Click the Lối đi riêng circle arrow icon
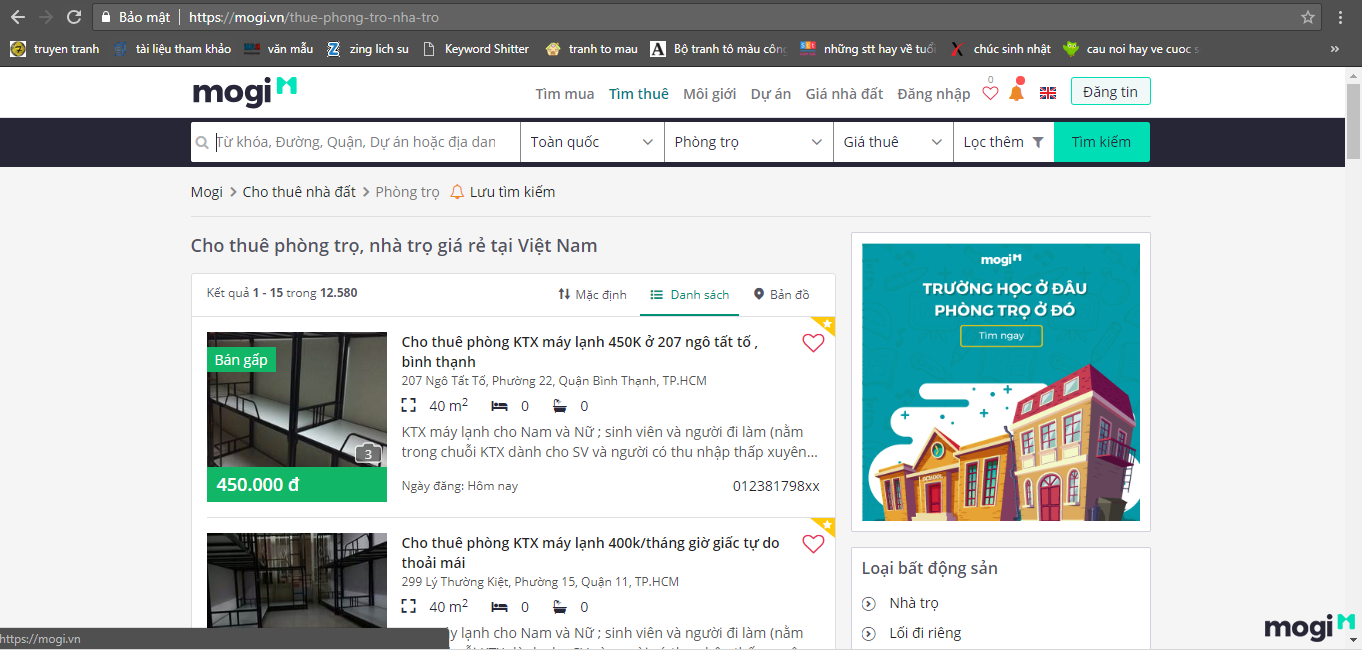The height and width of the screenshot is (650, 1362). tap(868, 633)
